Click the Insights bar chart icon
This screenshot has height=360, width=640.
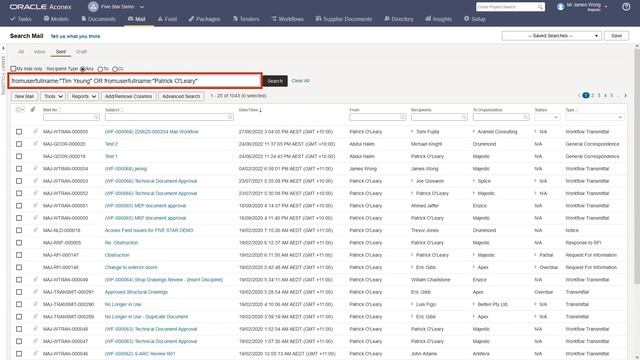point(428,19)
